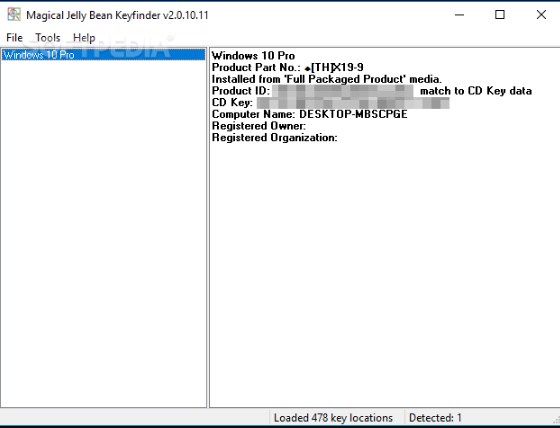Click the window title 'Magical Jelly Bean Keyfinder v2.0.10.11'
560x428 pixels.
[117, 15]
